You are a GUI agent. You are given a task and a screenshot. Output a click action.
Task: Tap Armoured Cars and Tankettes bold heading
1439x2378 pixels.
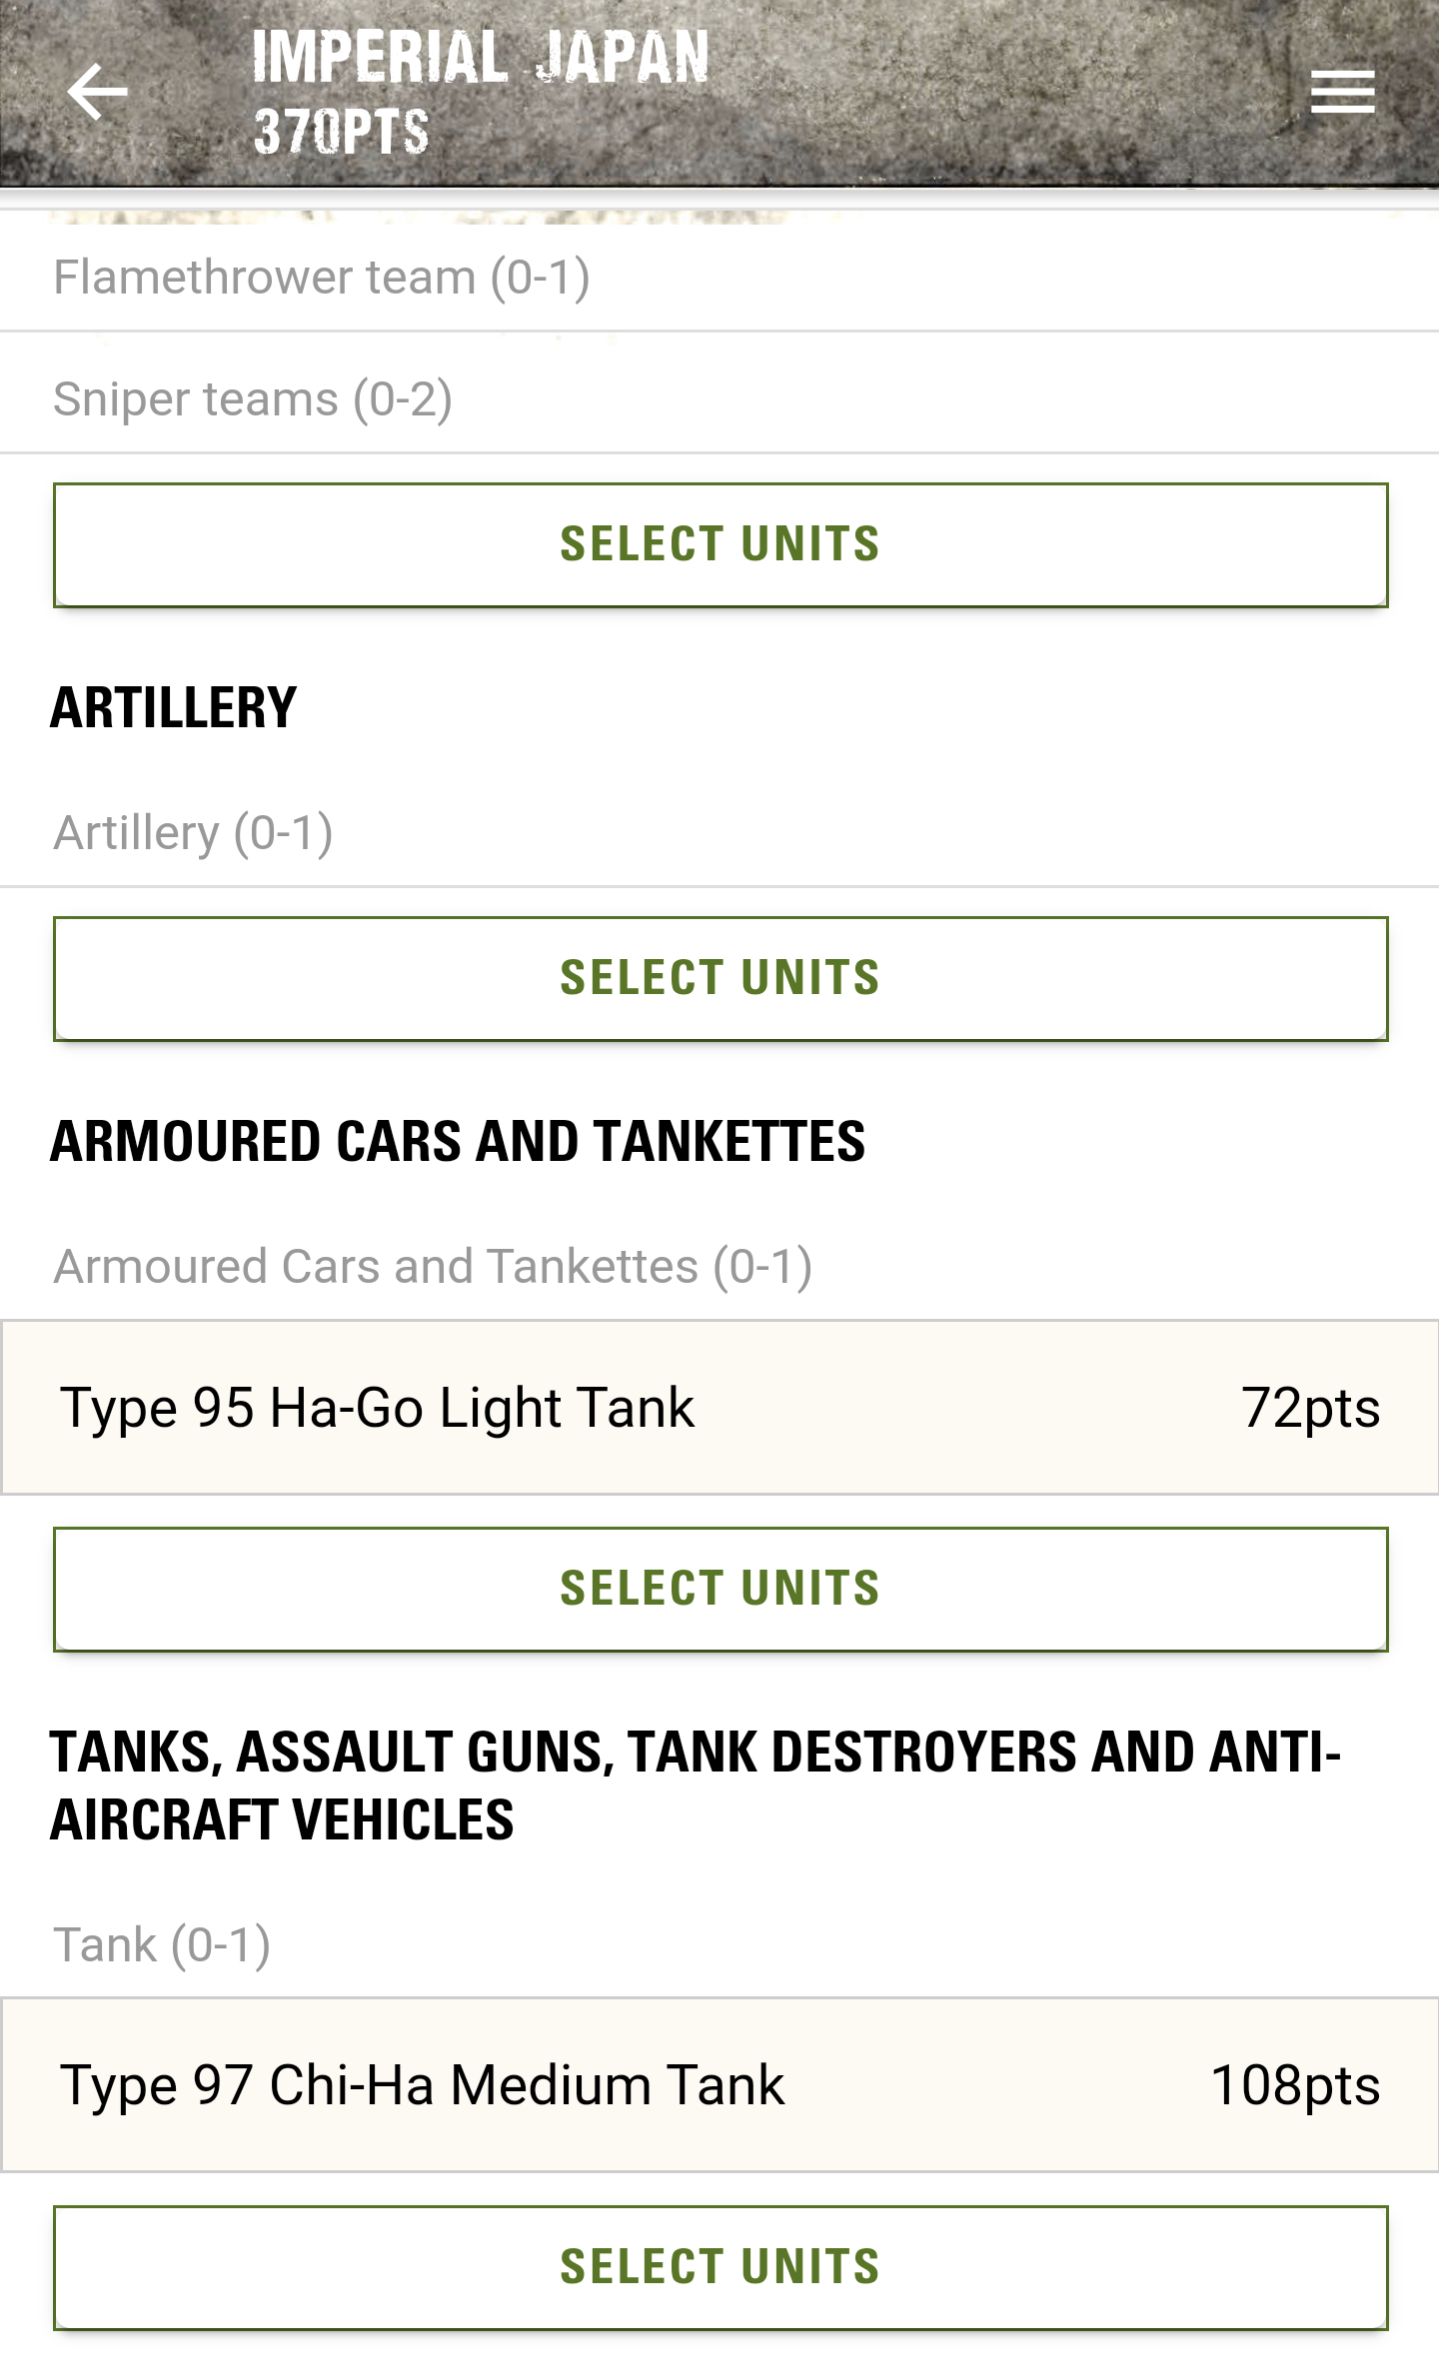coord(458,1141)
